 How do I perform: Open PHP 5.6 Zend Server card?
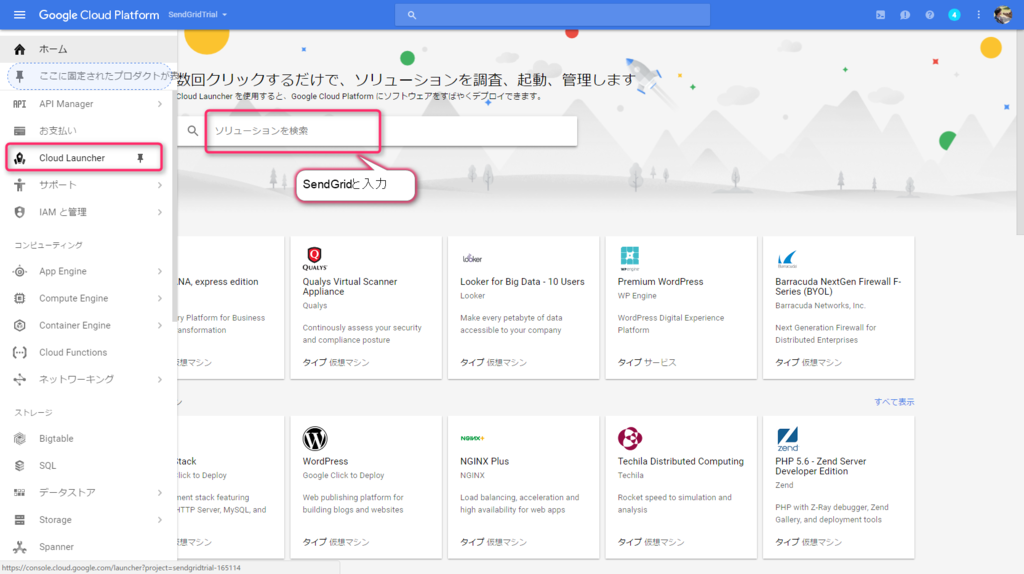point(839,487)
